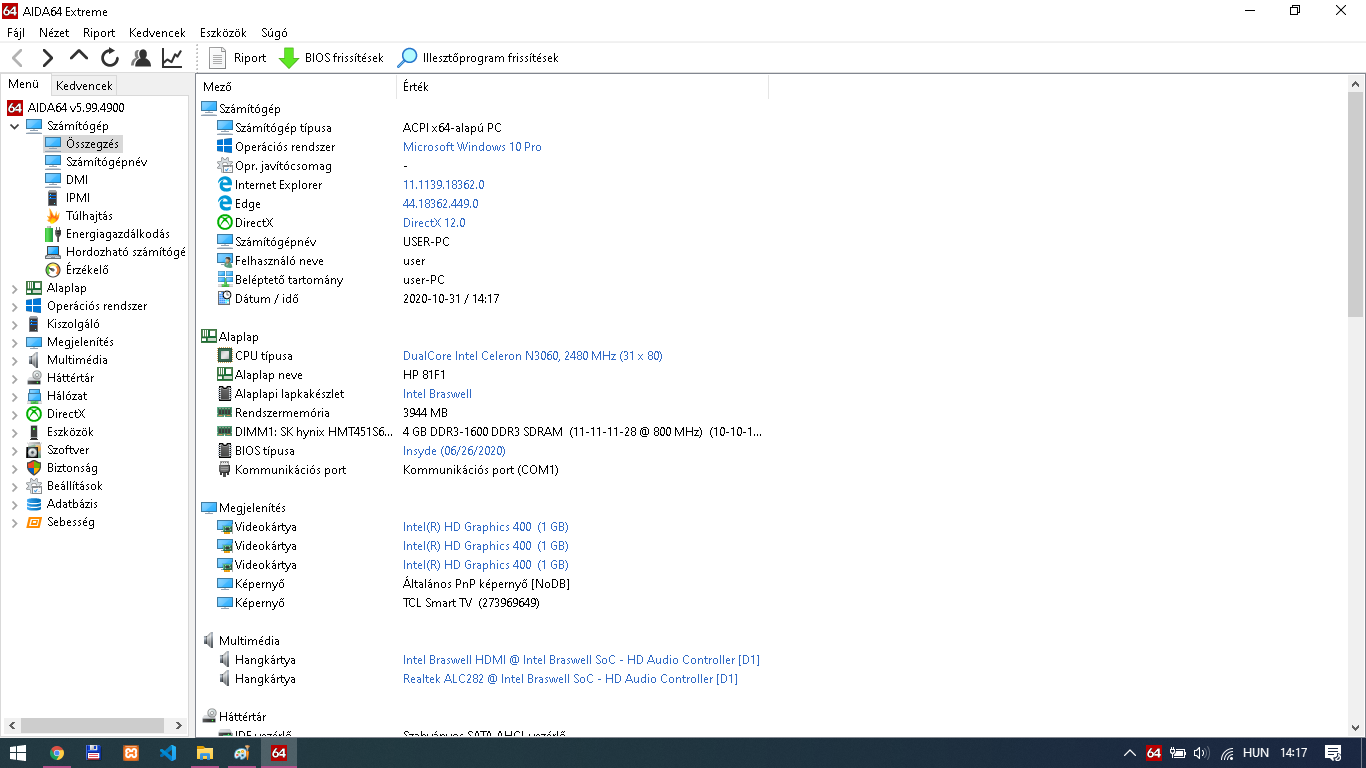
Task: Select Összegzés in the tree
Action: [x=92, y=144]
